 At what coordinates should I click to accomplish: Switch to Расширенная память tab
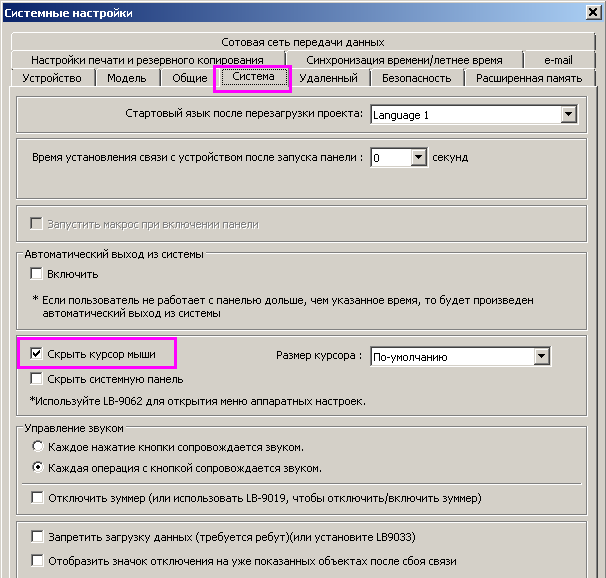point(529,78)
